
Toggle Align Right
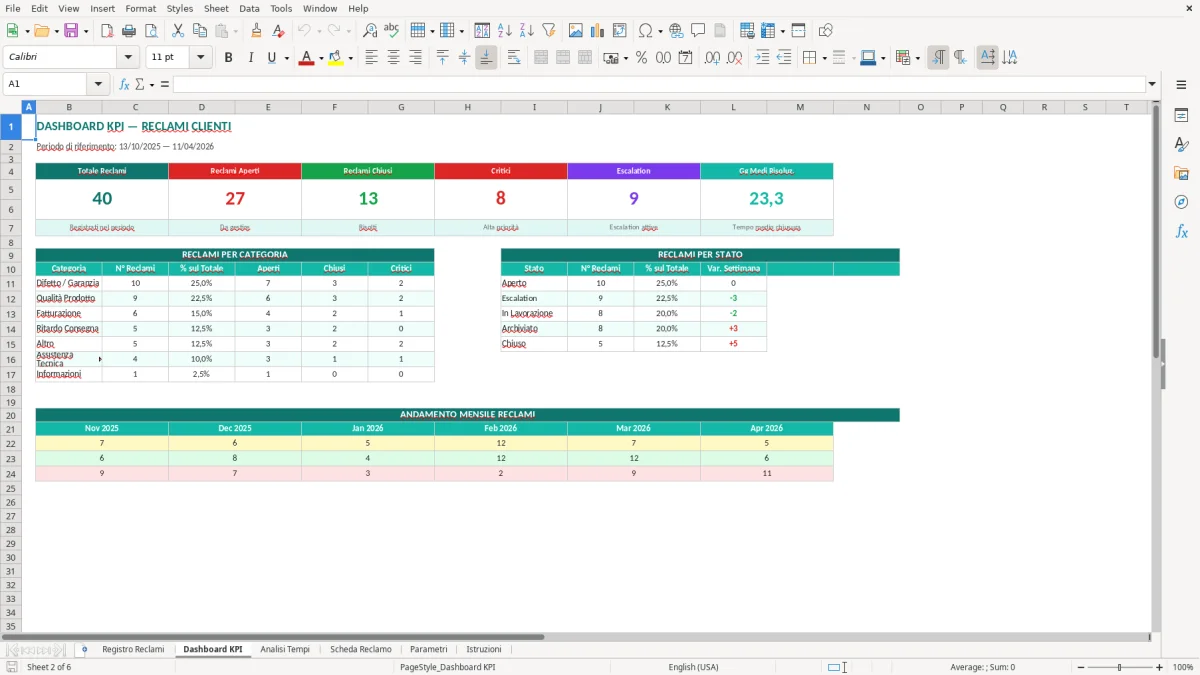tap(415, 58)
